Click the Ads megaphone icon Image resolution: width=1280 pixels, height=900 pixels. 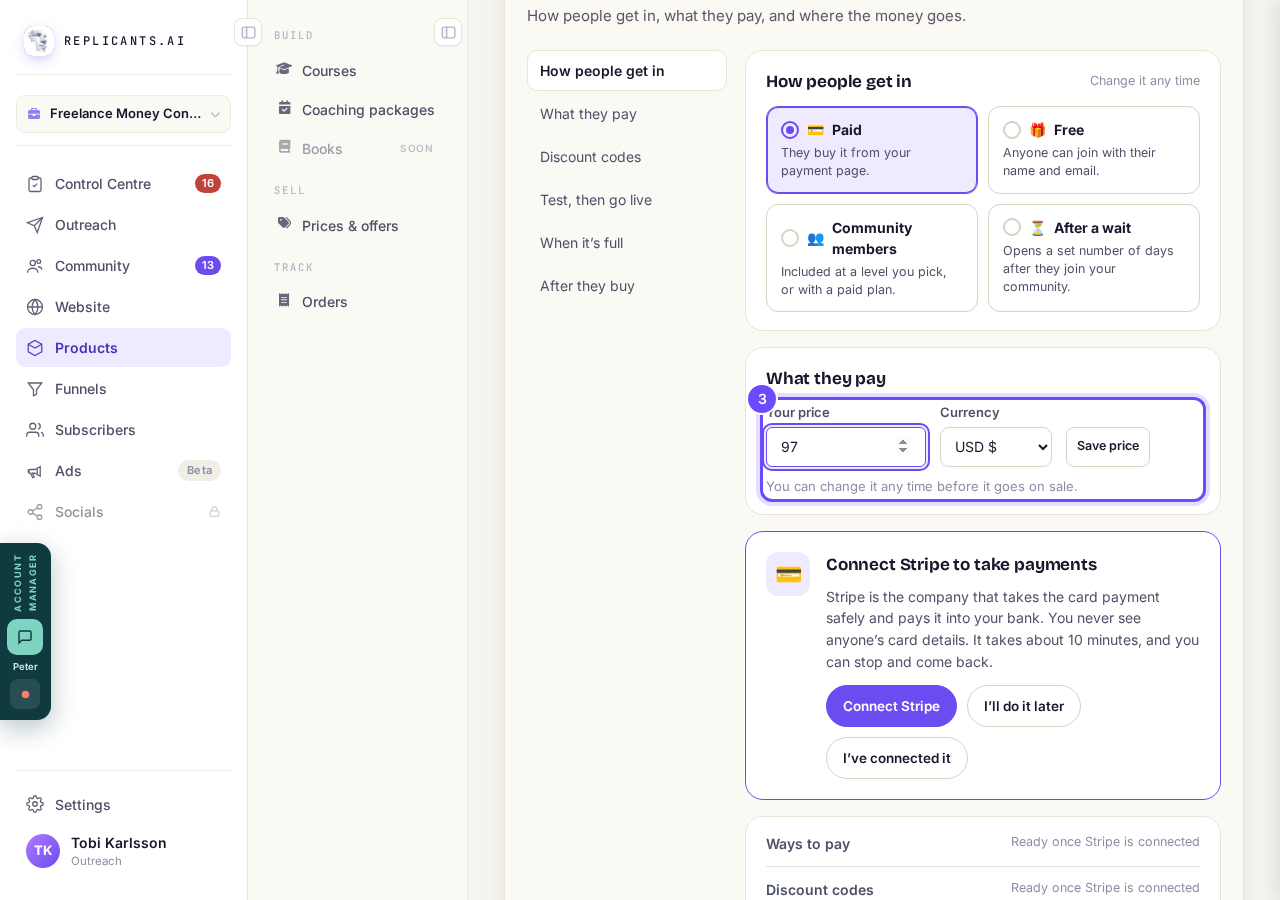pyautogui.click(x=35, y=471)
